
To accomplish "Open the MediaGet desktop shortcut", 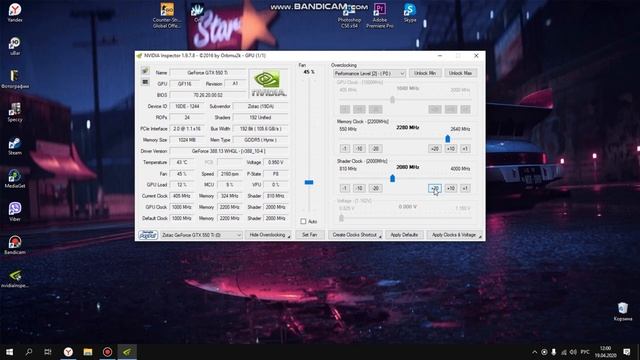I will [15, 179].
